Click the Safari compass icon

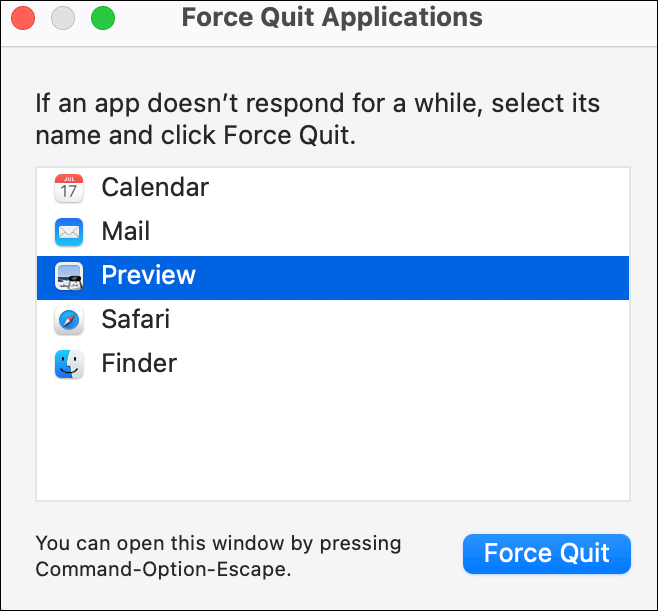(x=69, y=320)
